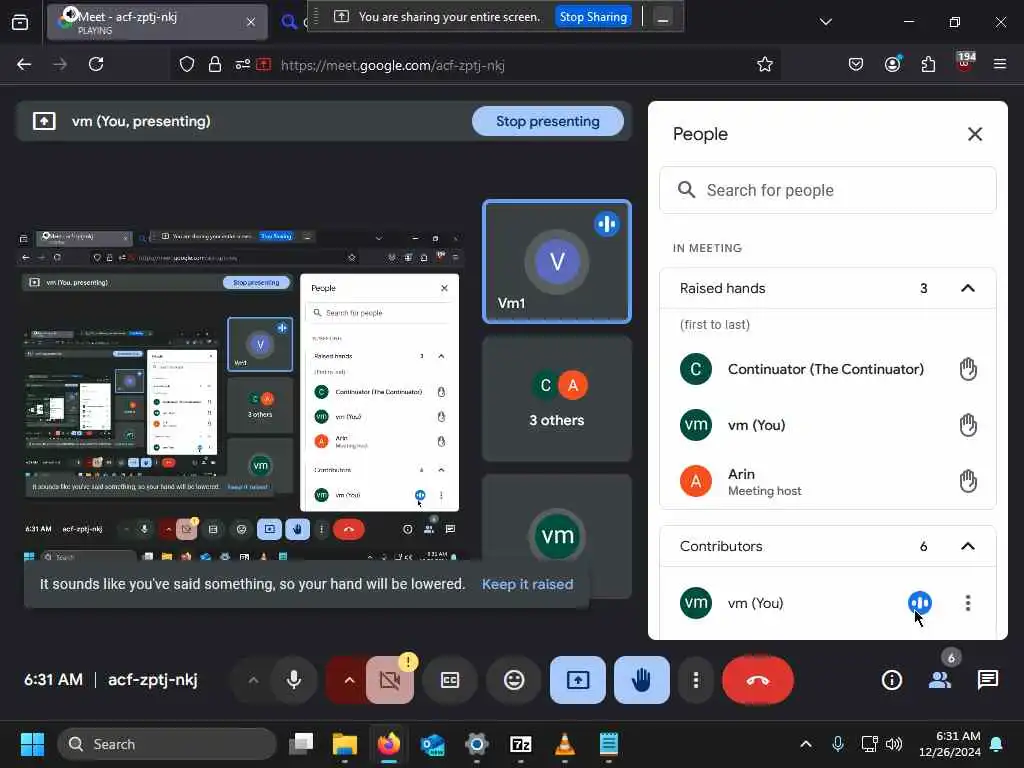Click the Search for people field
Image resolution: width=1024 pixels, height=768 pixels.
(827, 190)
